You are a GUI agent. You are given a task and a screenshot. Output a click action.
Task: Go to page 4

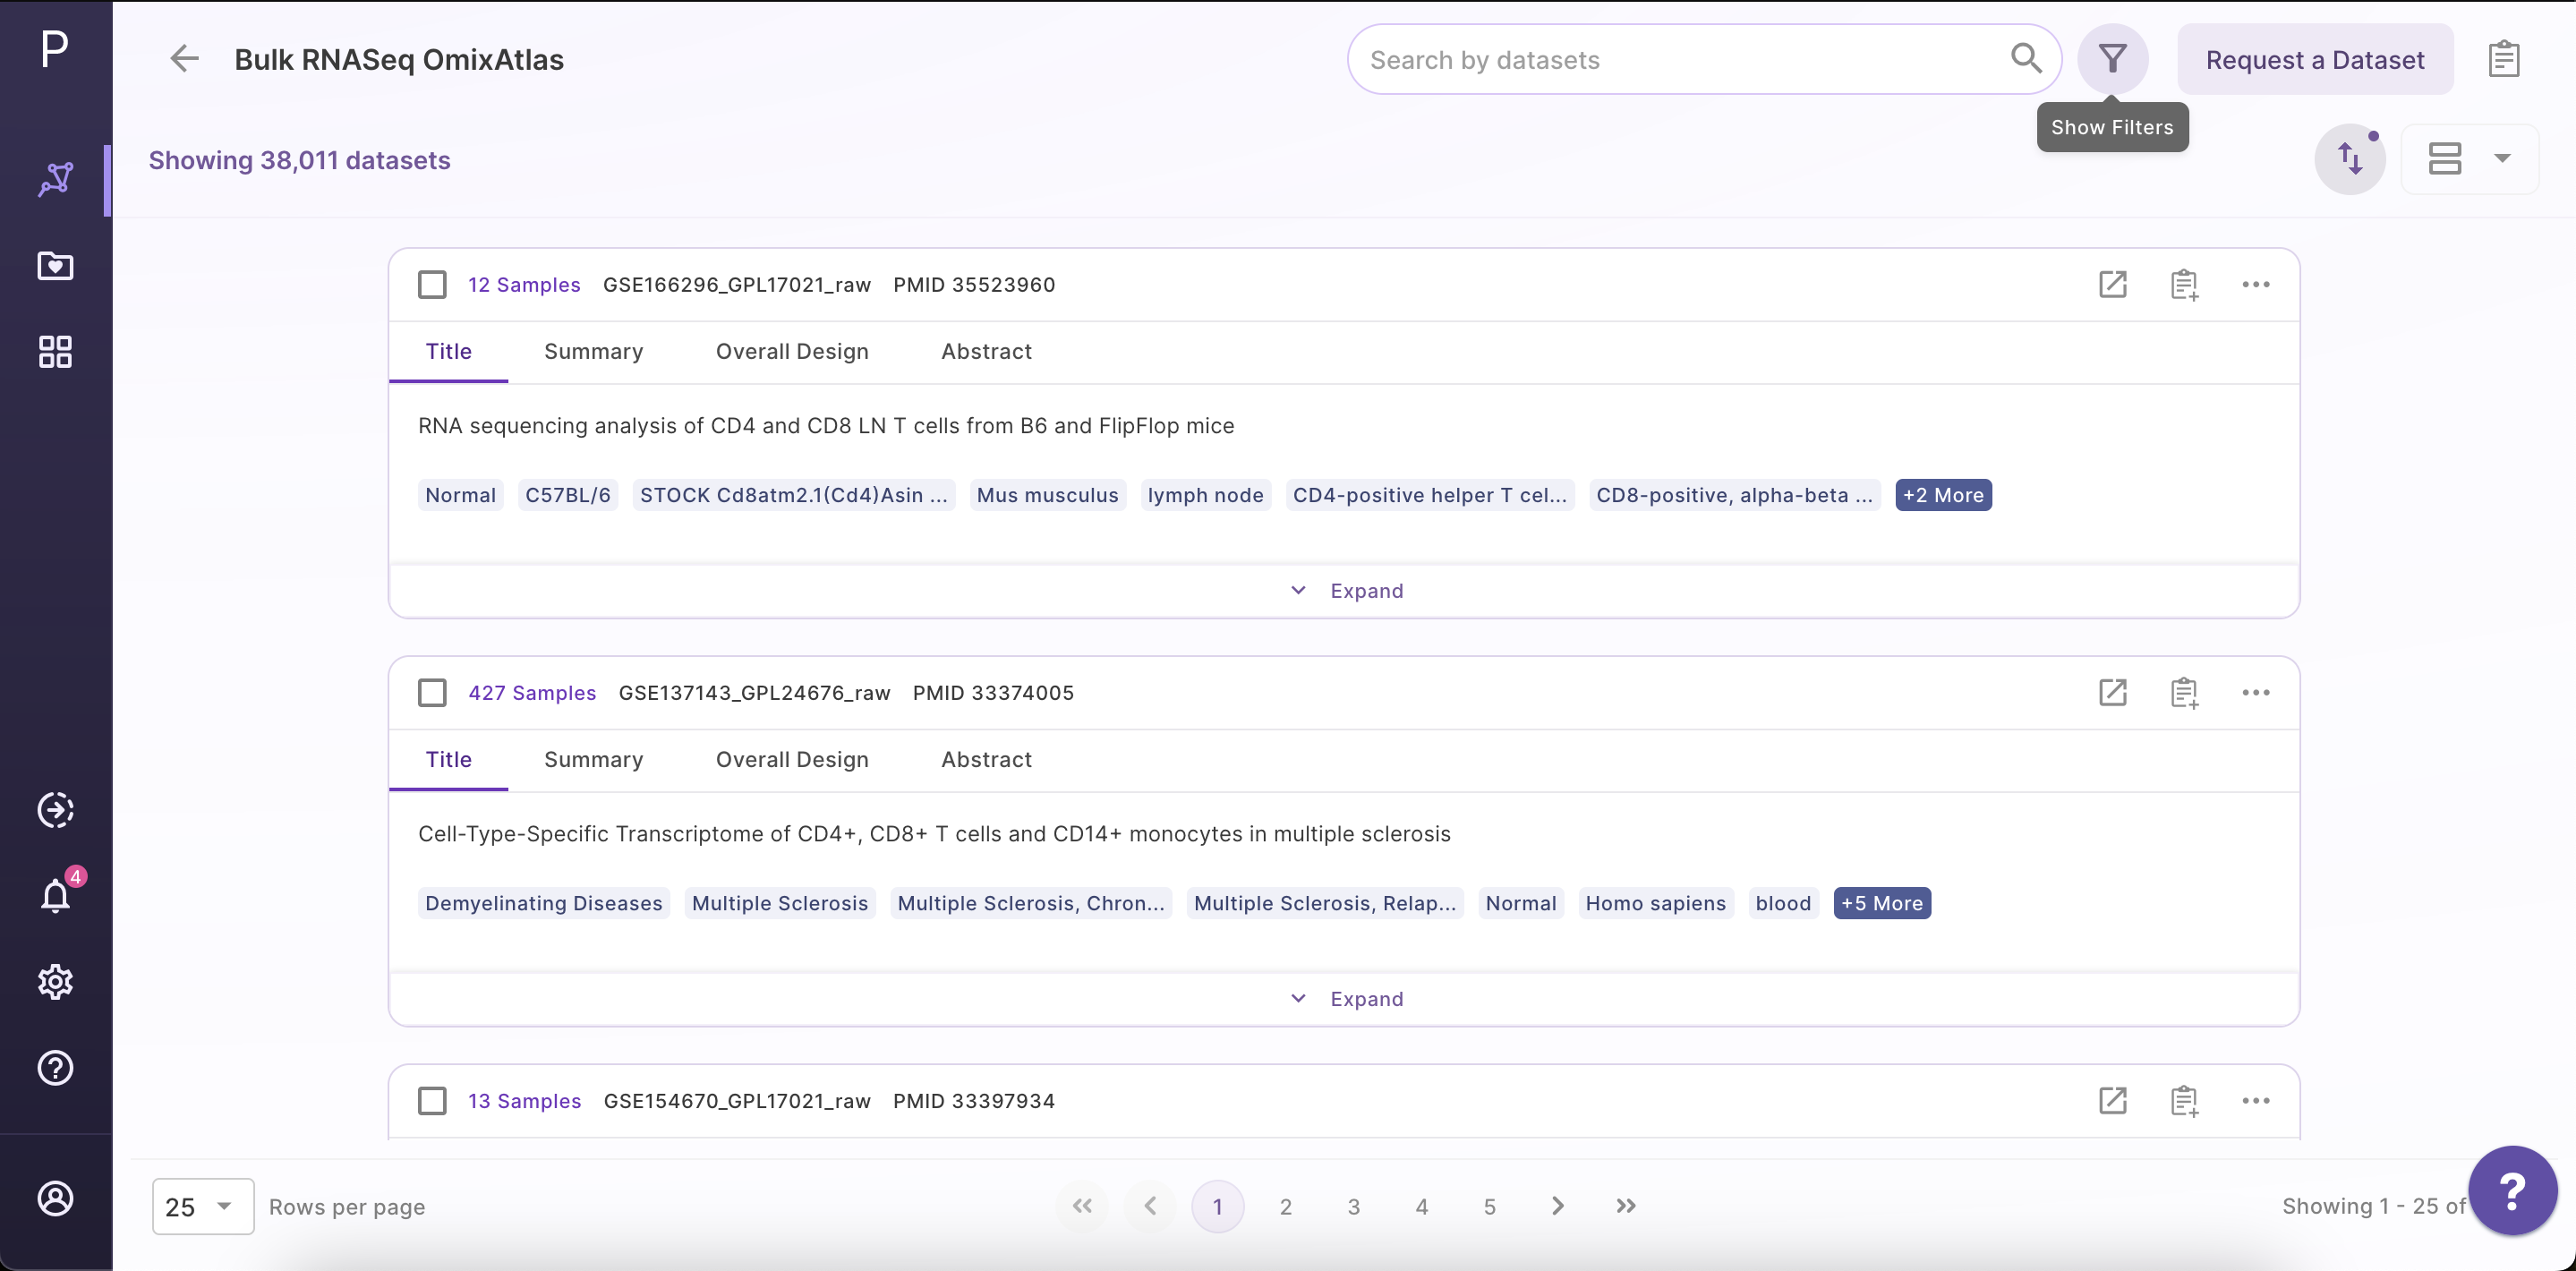(x=1421, y=1206)
